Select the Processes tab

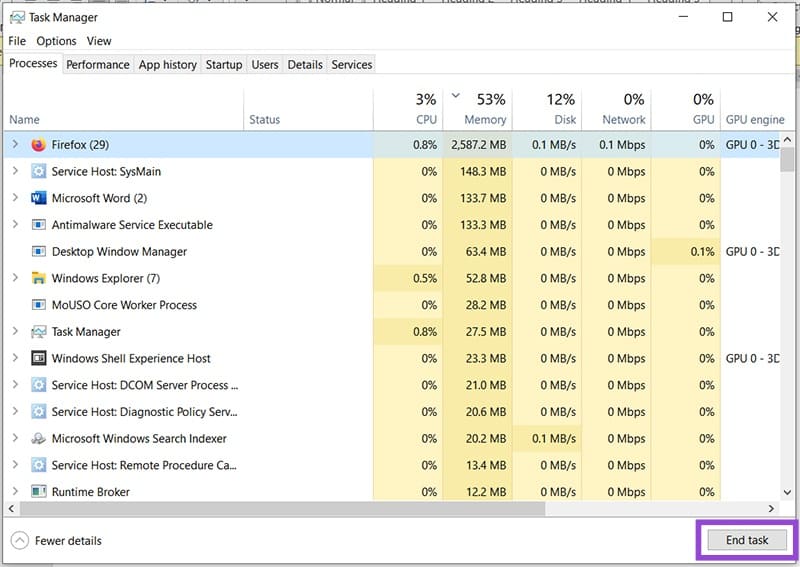(33, 63)
